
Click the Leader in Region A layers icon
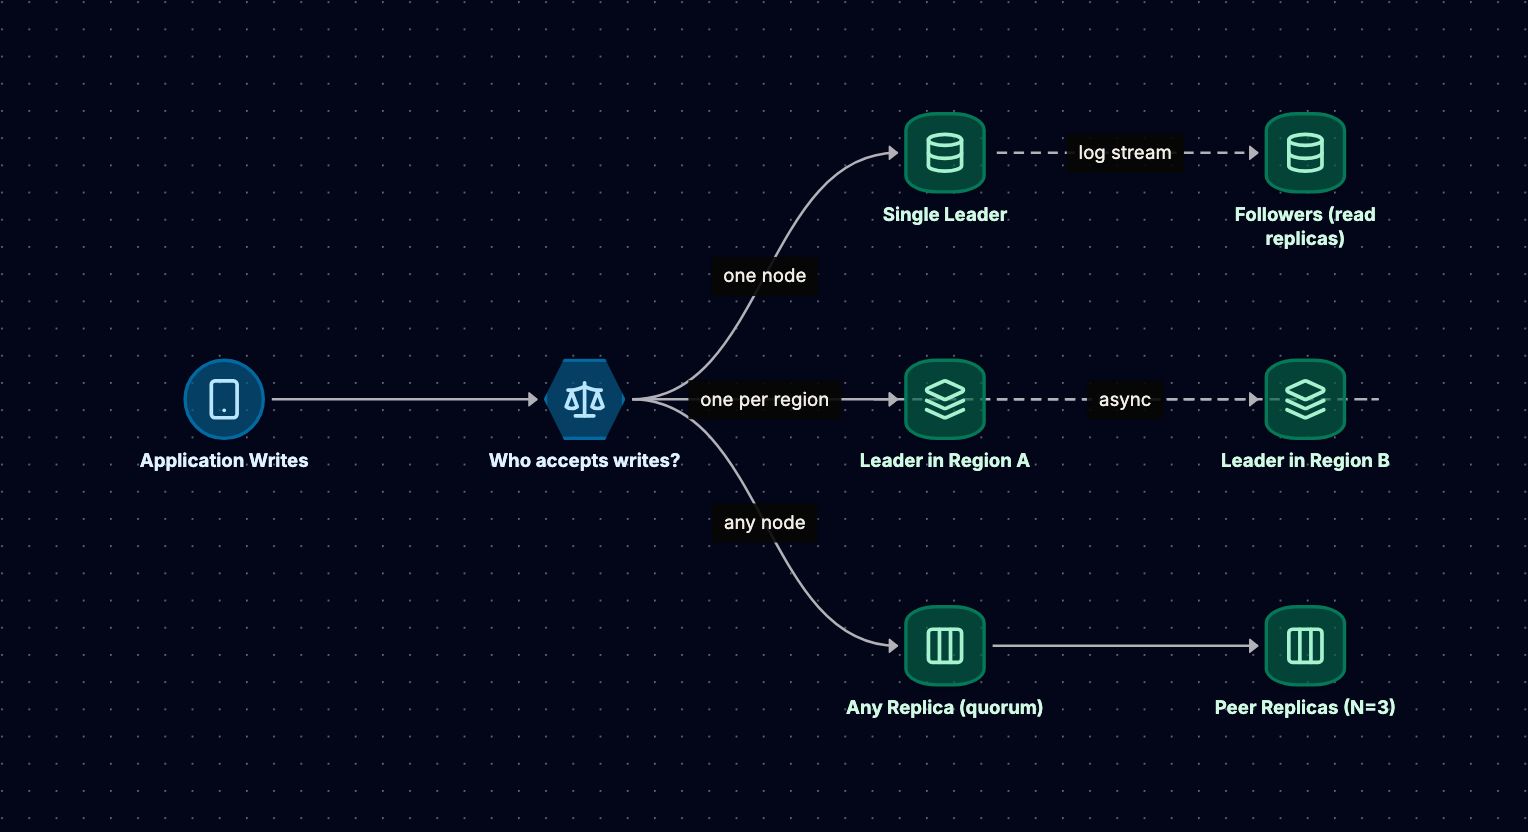coord(945,399)
